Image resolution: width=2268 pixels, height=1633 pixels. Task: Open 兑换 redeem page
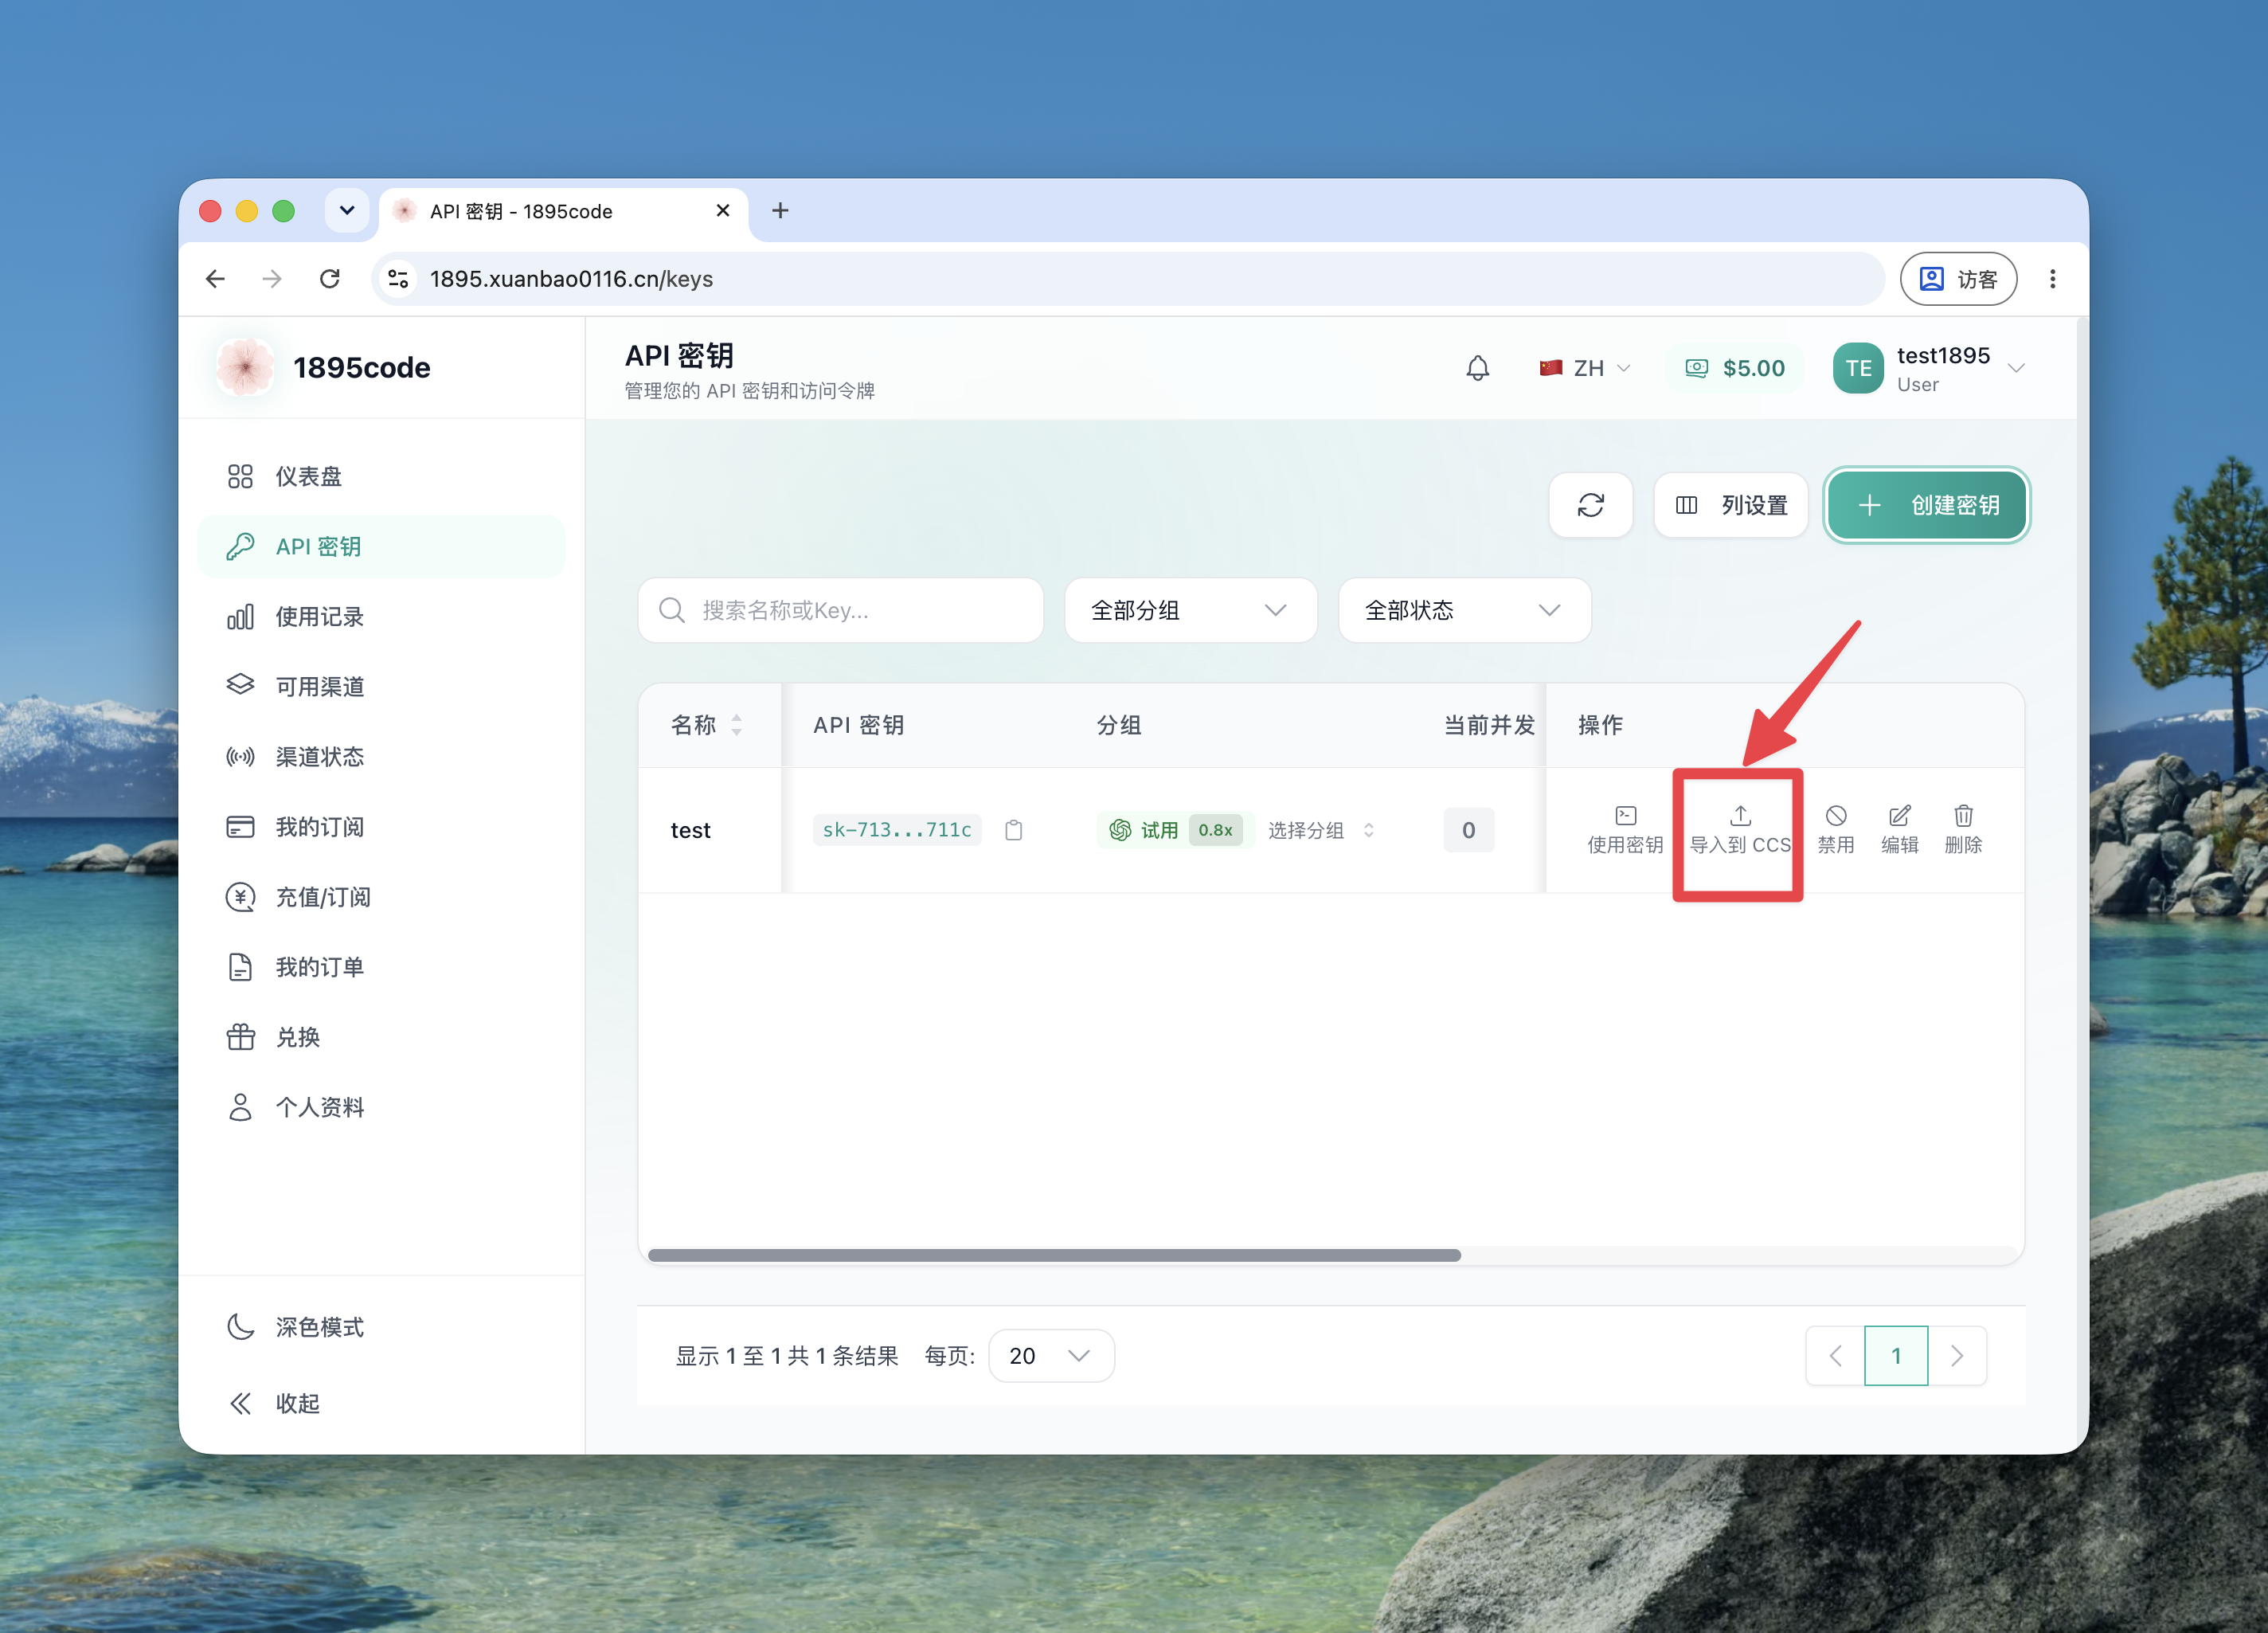point(381,1037)
